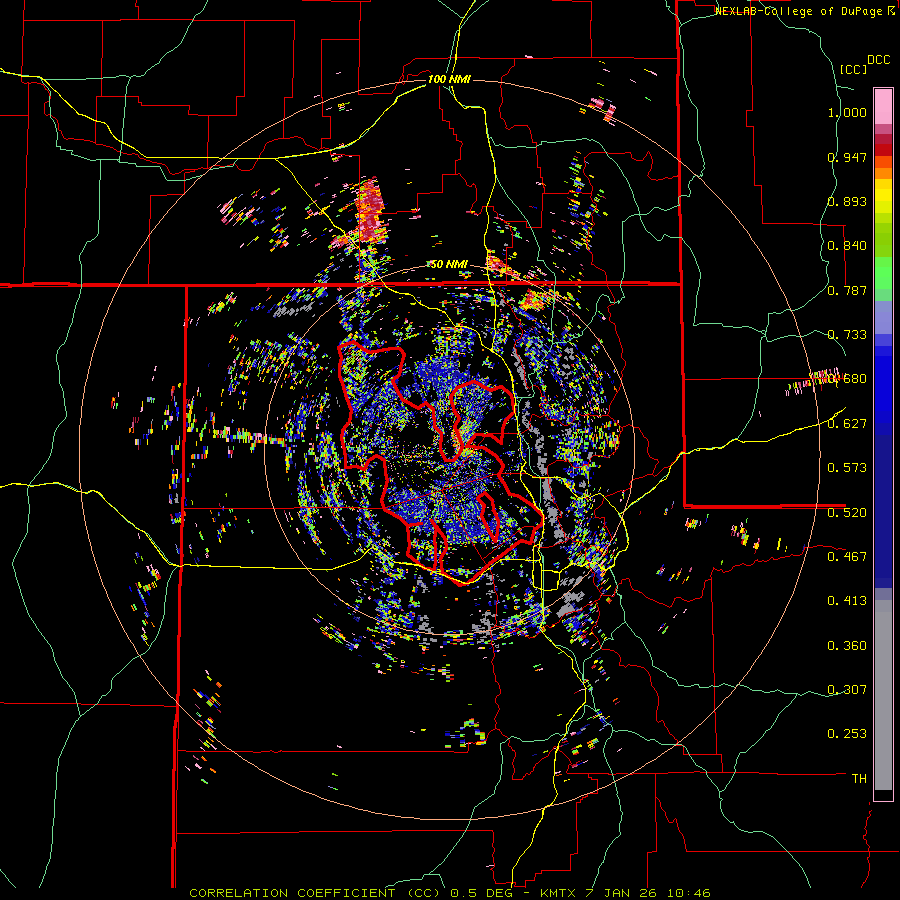This screenshot has height=900, width=900.
Task: Click the 0.733 legend value
Action: [x=847, y=335]
